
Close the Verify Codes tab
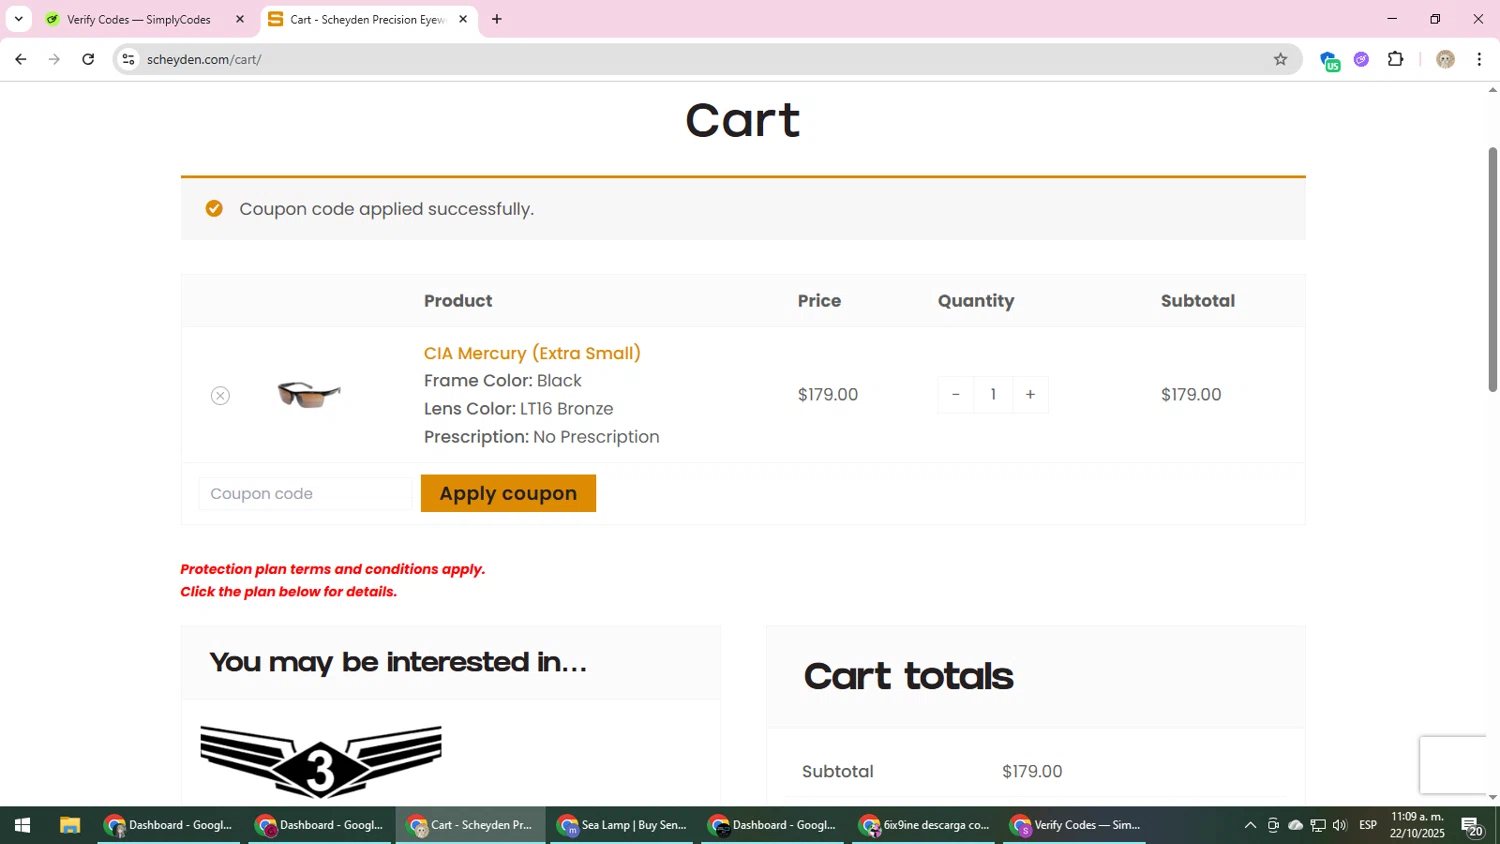pyautogui.click(x=240, y=19)
